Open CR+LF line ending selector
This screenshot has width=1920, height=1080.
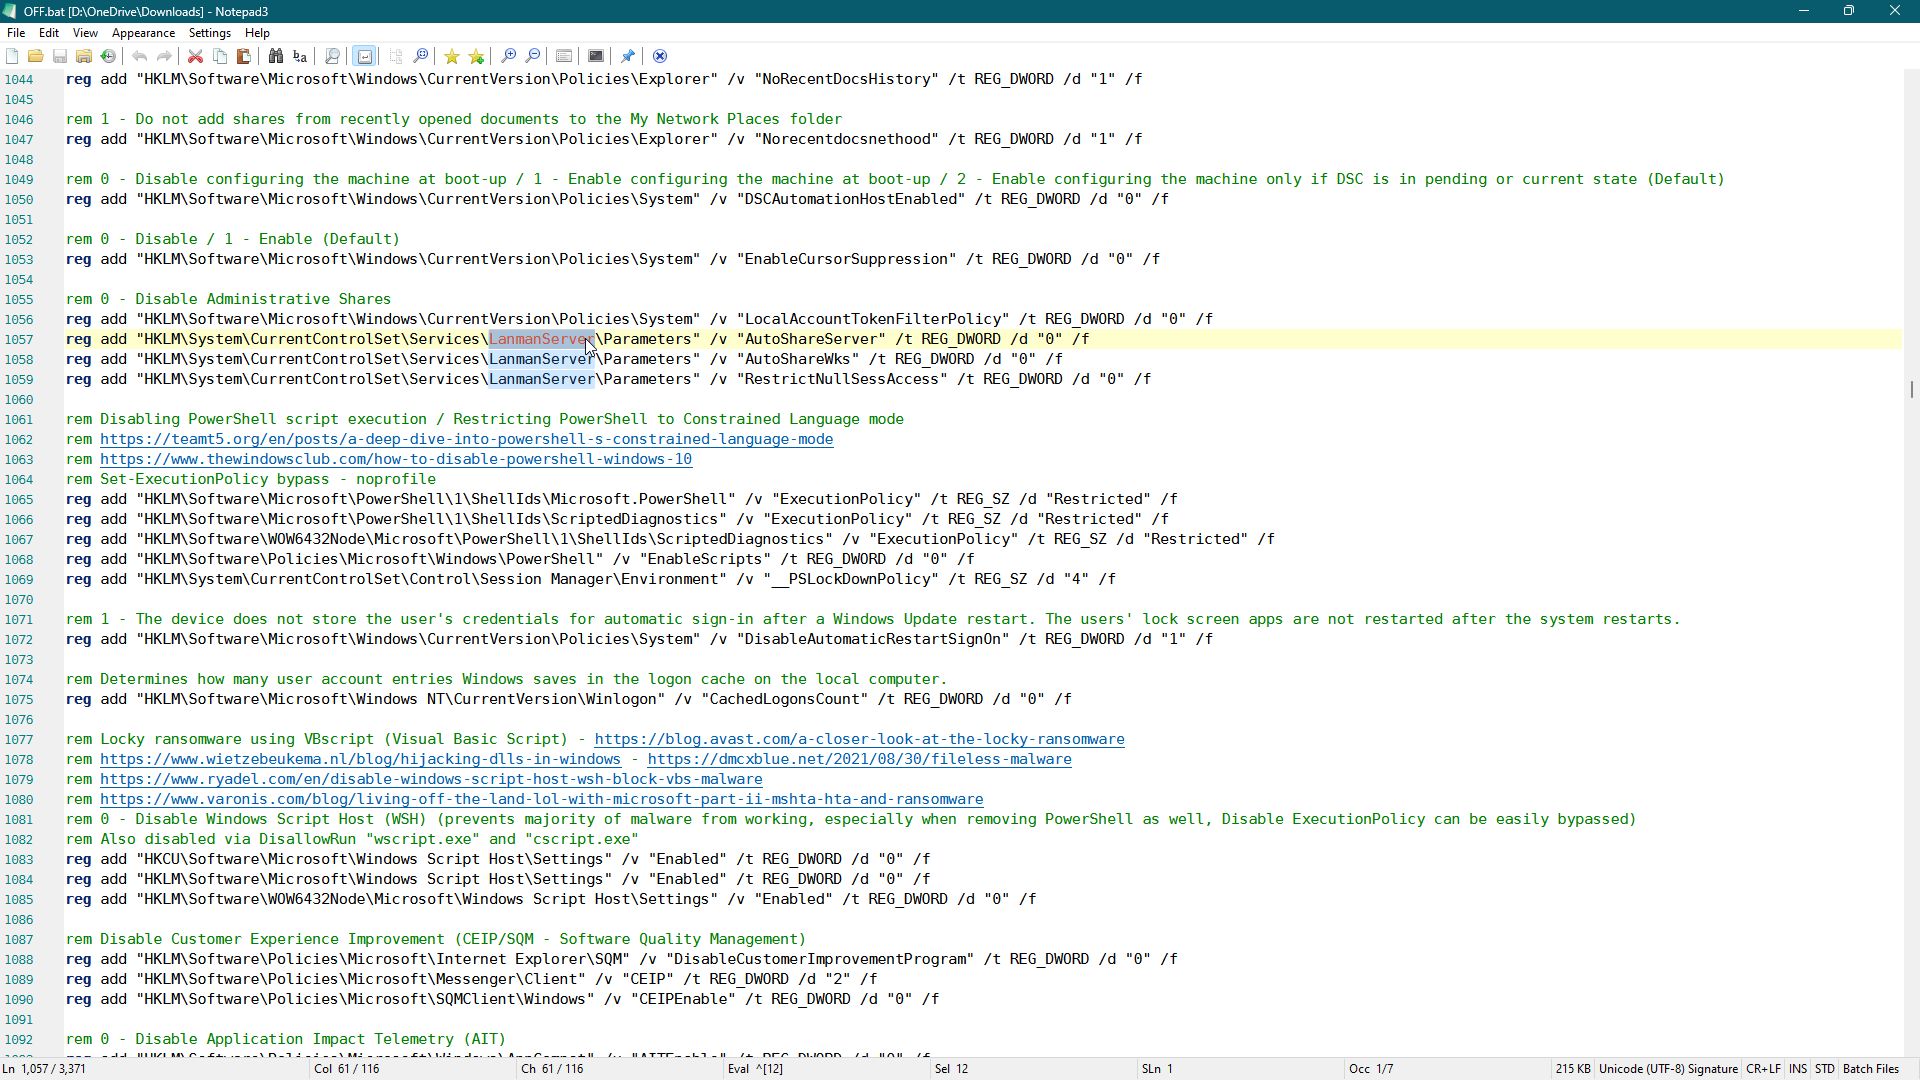point(1762,1069)
